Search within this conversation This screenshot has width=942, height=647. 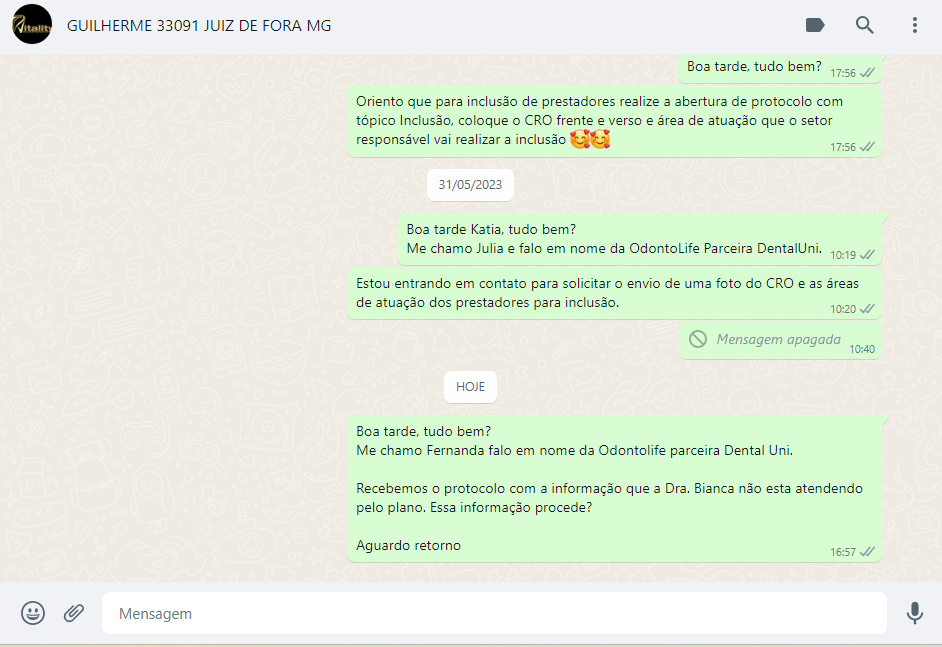(x=865, y=25)
